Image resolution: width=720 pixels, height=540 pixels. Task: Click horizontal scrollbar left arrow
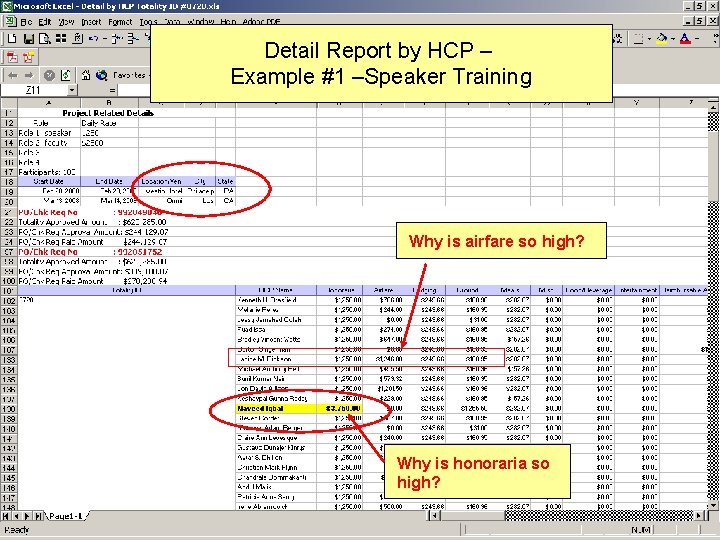pyautogui.click(x=434, y=515)
